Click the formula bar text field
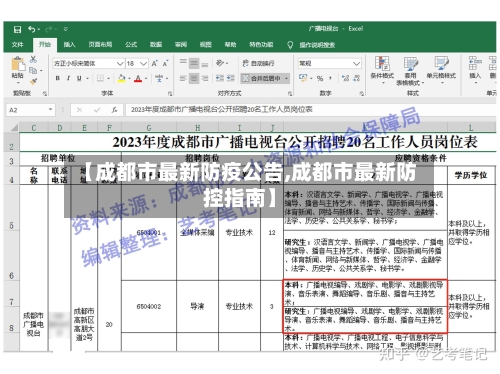Viewport: 500px width, 374px height. [310, 110]
